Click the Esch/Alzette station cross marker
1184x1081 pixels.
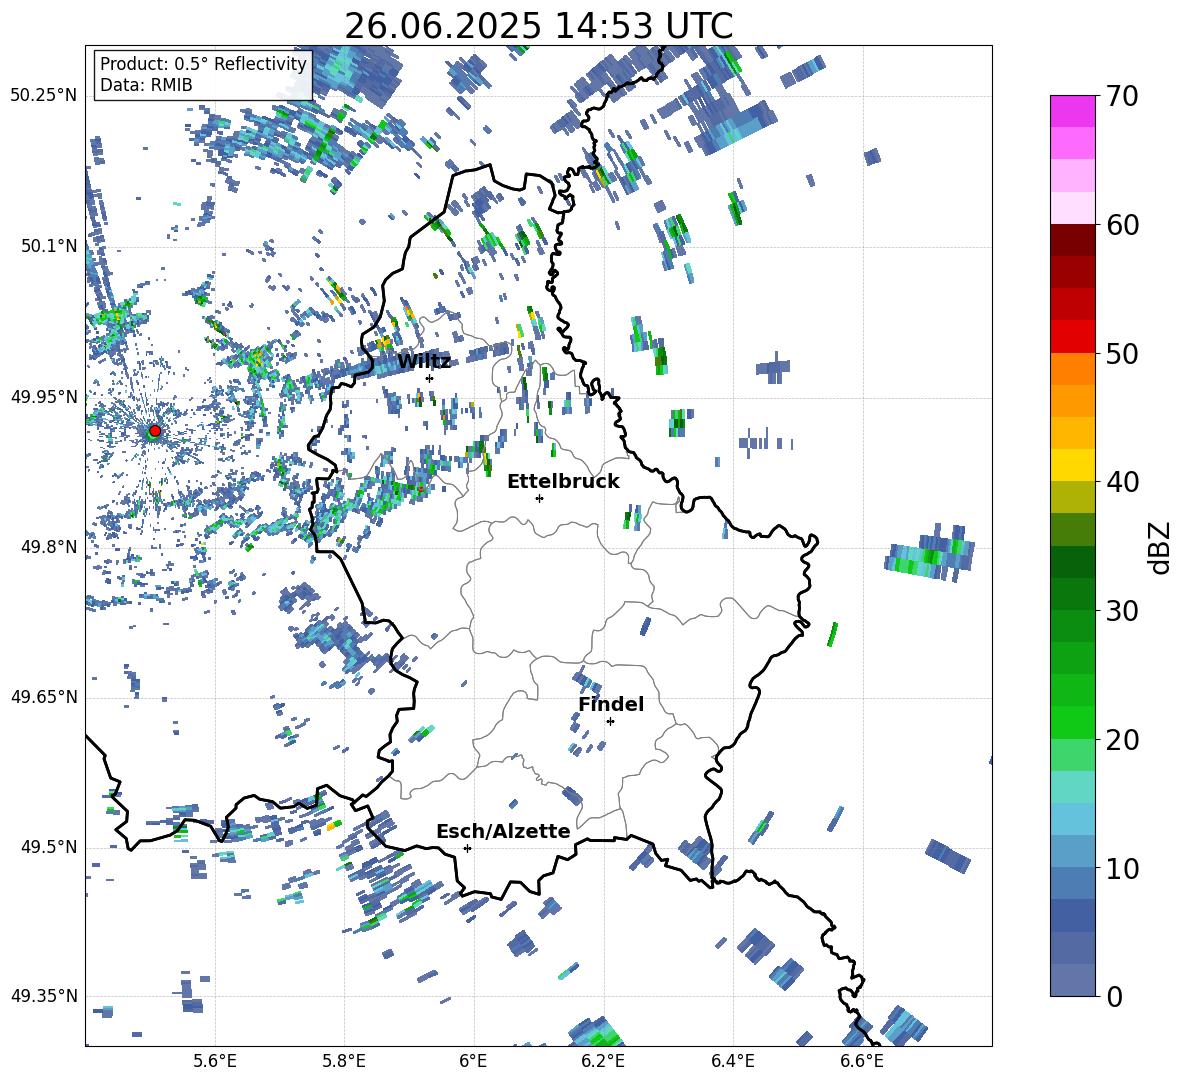click(467, 848)
